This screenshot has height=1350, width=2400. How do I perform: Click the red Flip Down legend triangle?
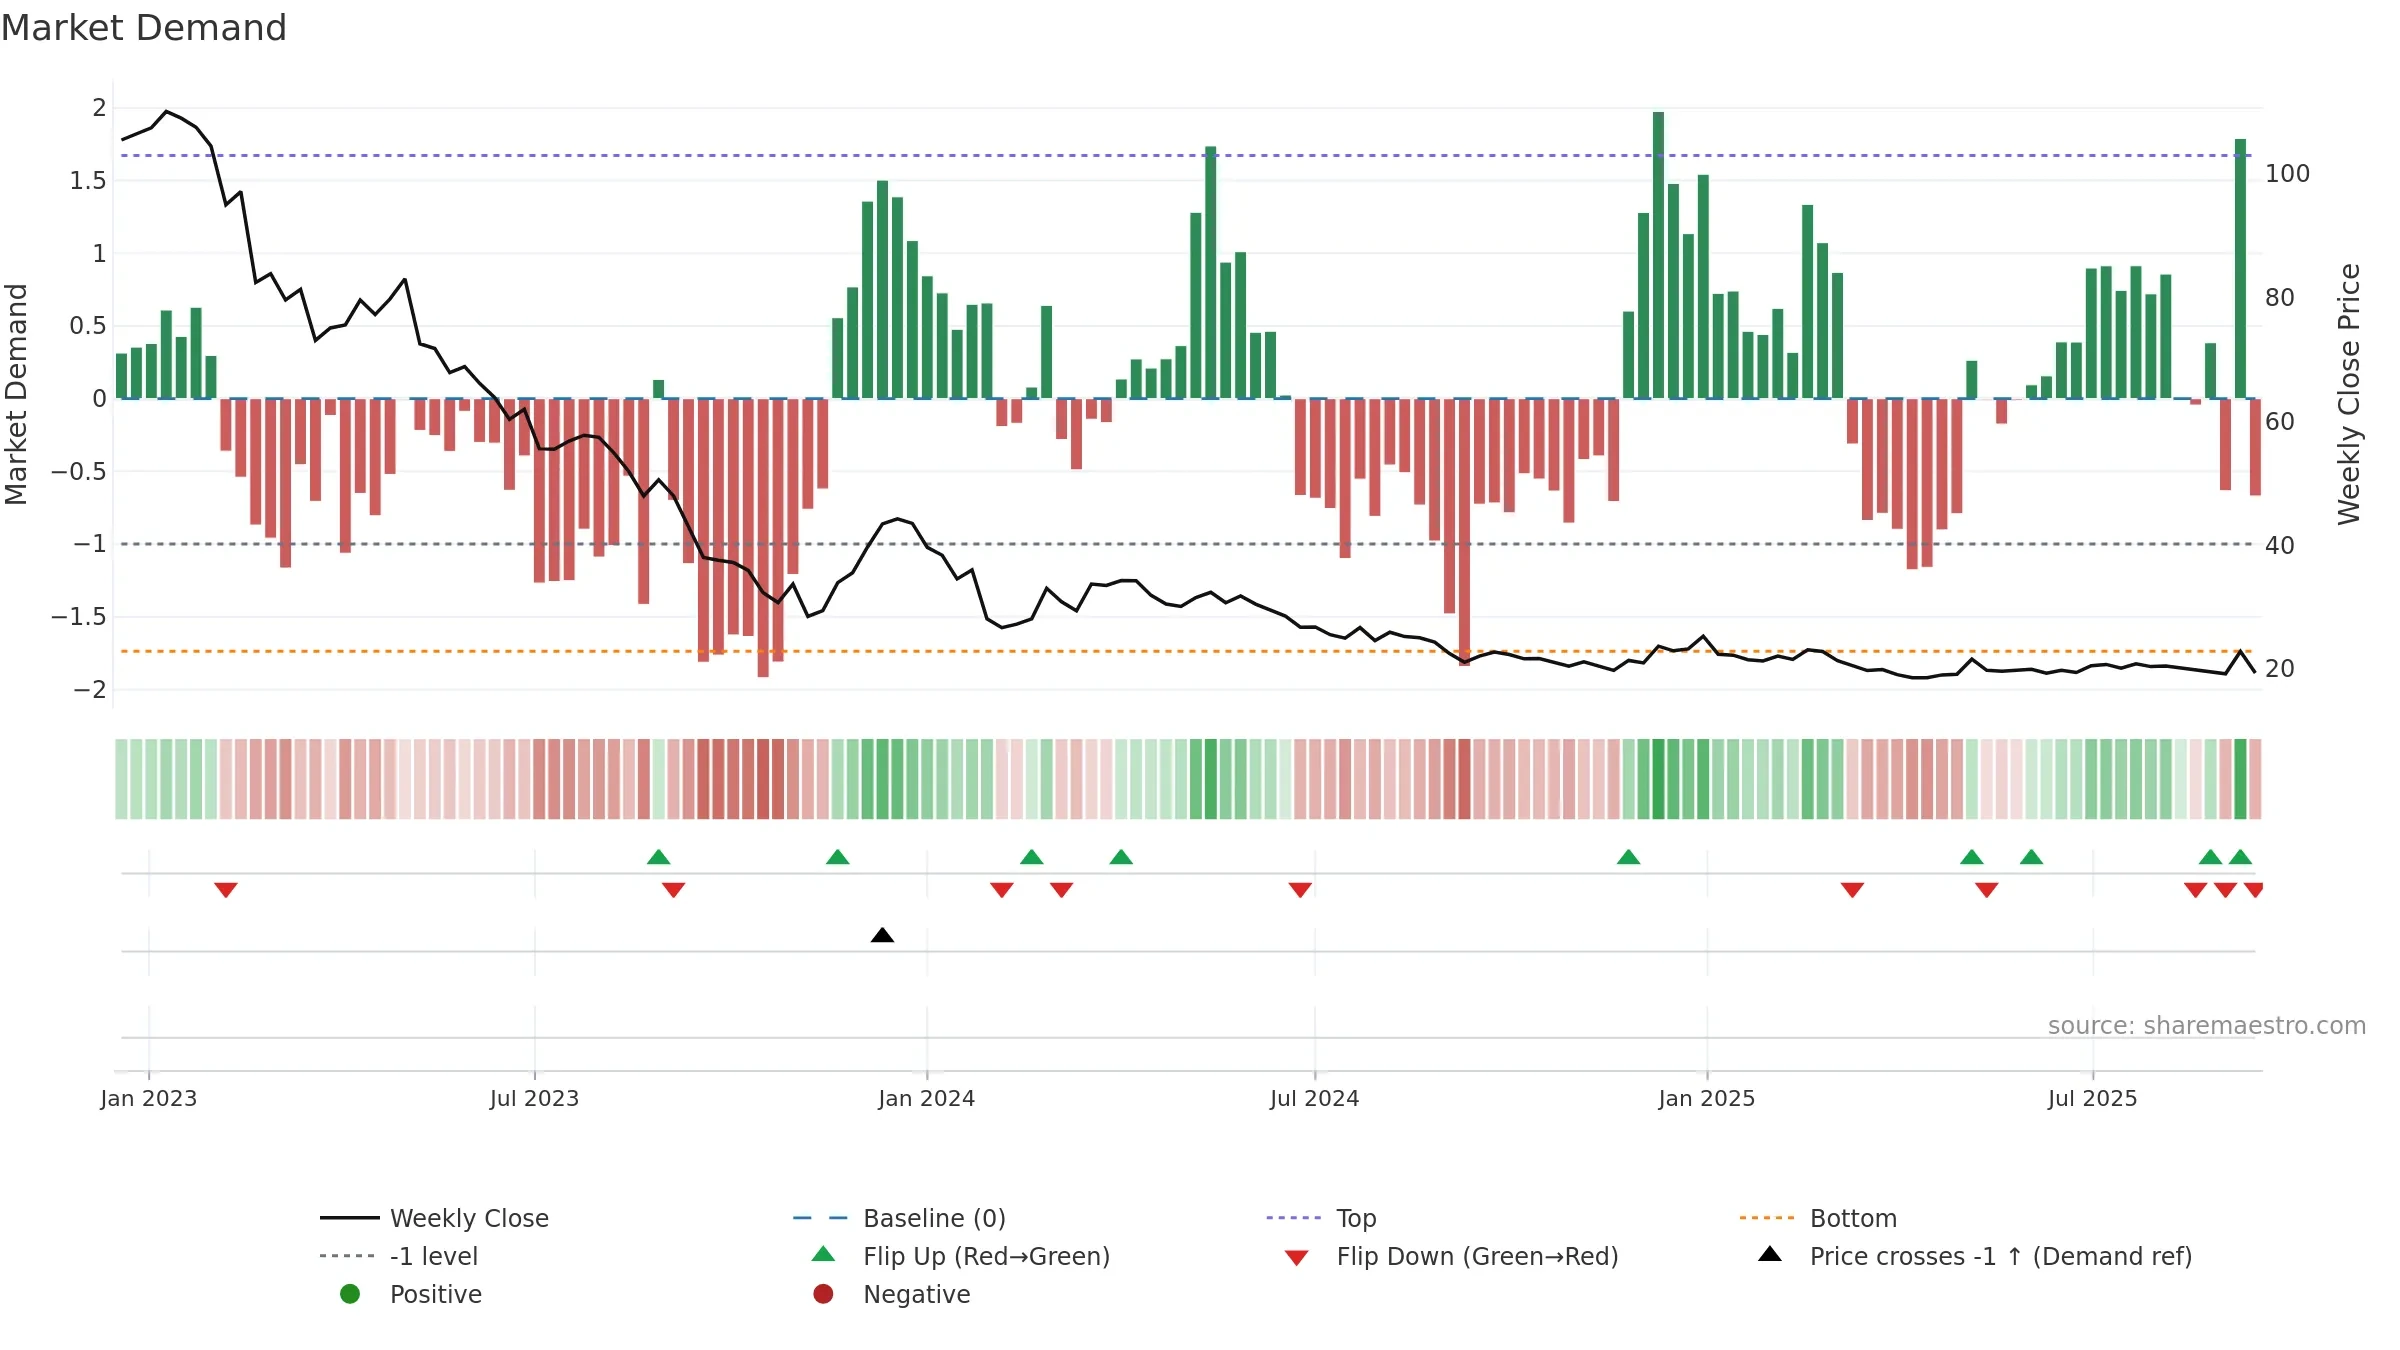coord(1296,1258)
